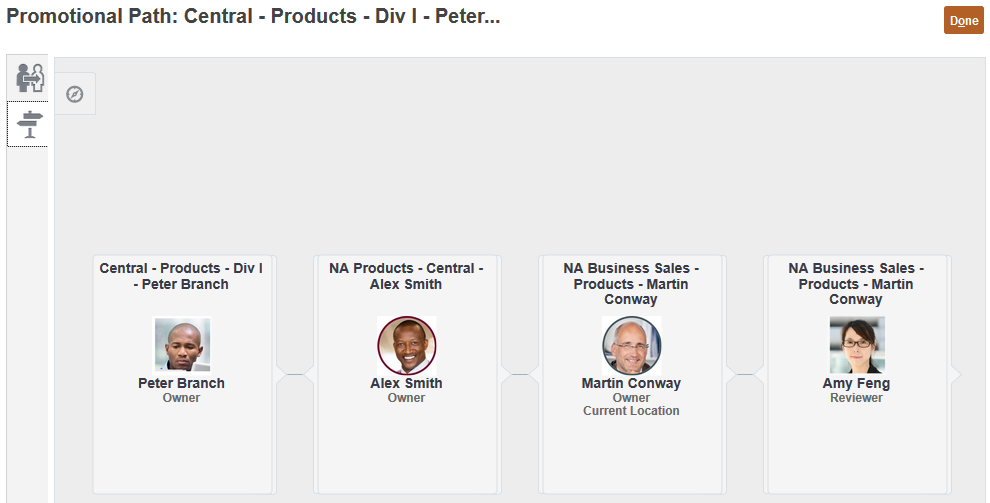Select the Alex Smith name label
Screen dimensions: 990x503
coord(406,383)
